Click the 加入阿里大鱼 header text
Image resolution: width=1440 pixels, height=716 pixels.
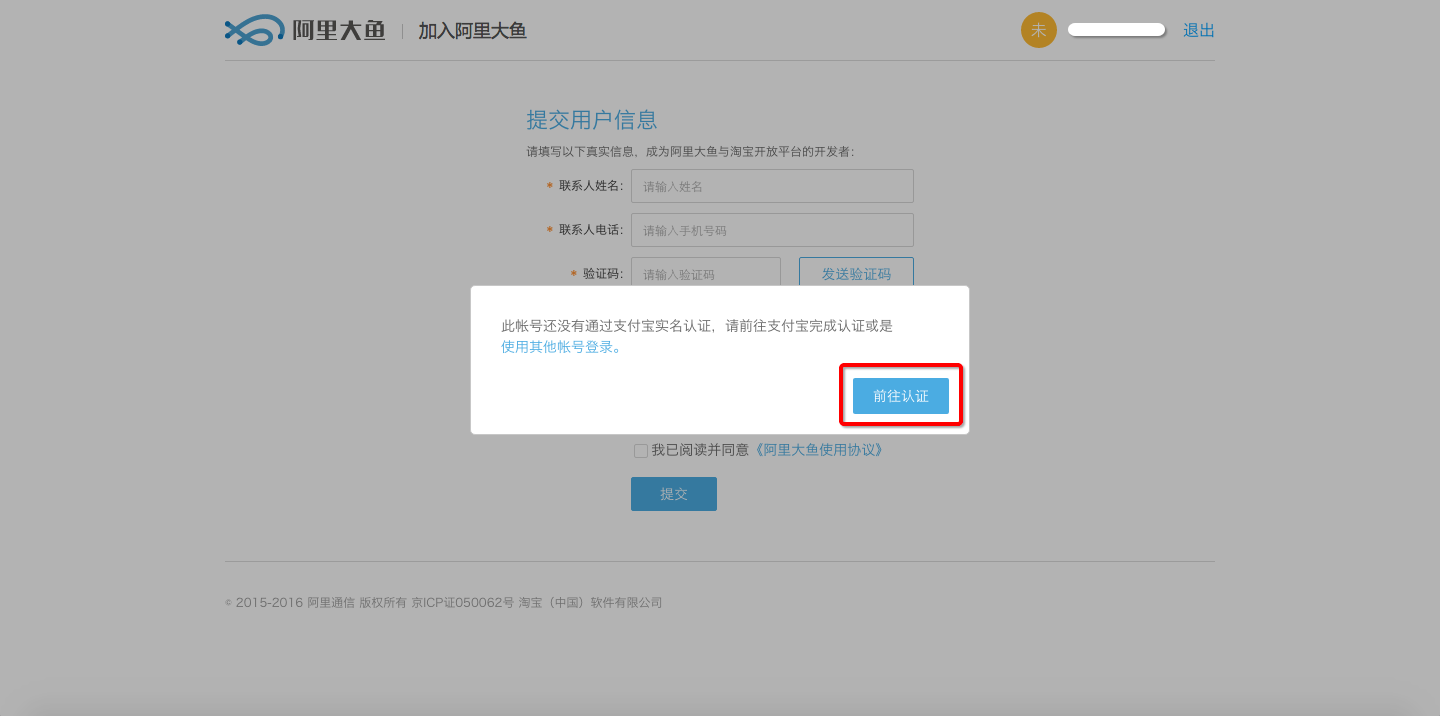point(472,31)
